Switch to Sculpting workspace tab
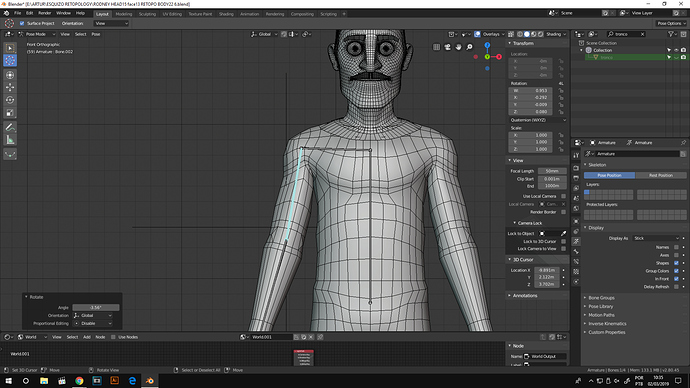This screenshot has height=388, width=690. pos(147,14)
